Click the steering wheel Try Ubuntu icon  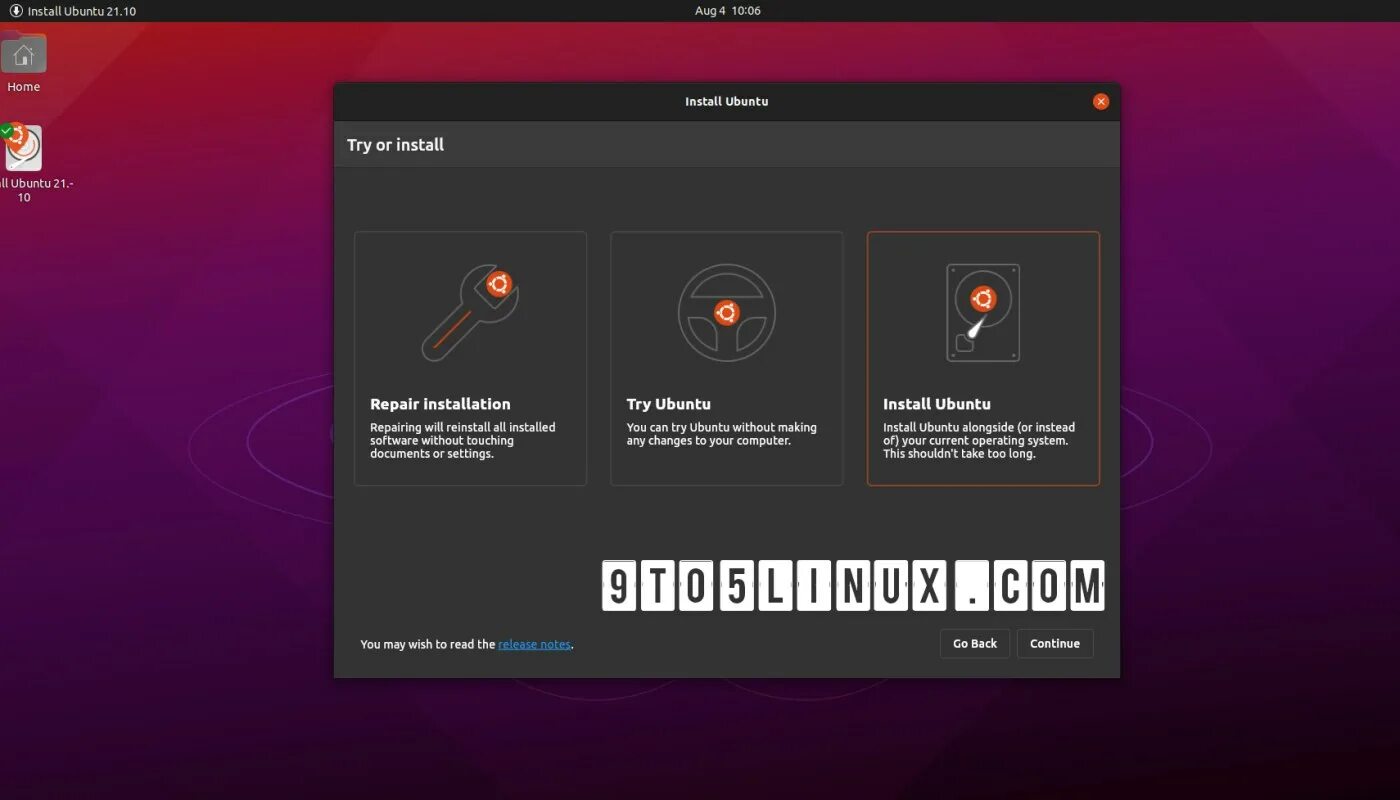click(727, 313)
